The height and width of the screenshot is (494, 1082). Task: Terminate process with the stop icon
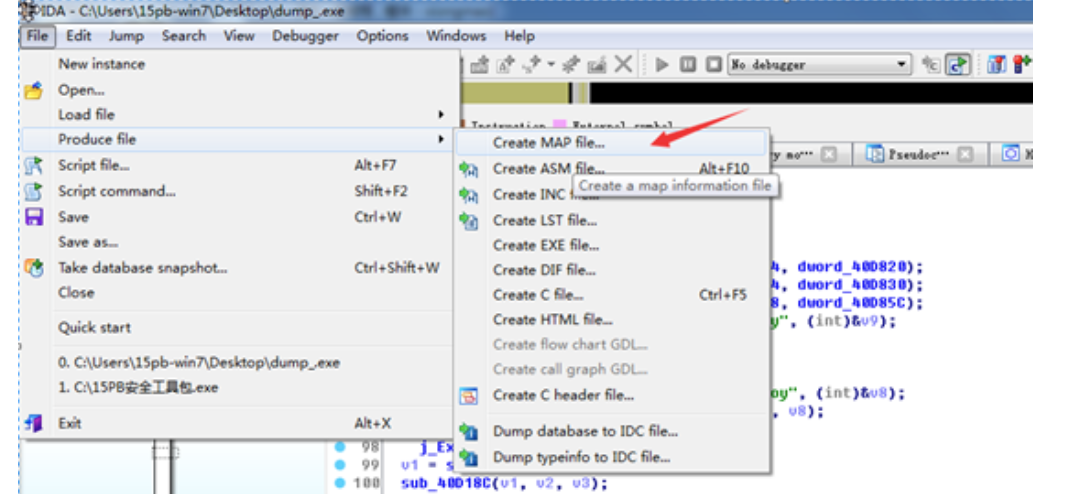coord(714,65)
